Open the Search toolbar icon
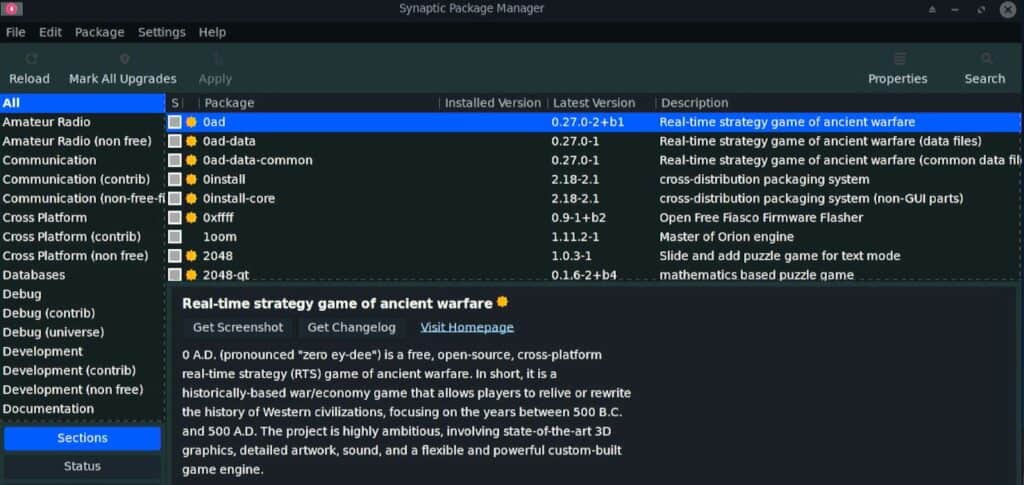 pos(986,59)
